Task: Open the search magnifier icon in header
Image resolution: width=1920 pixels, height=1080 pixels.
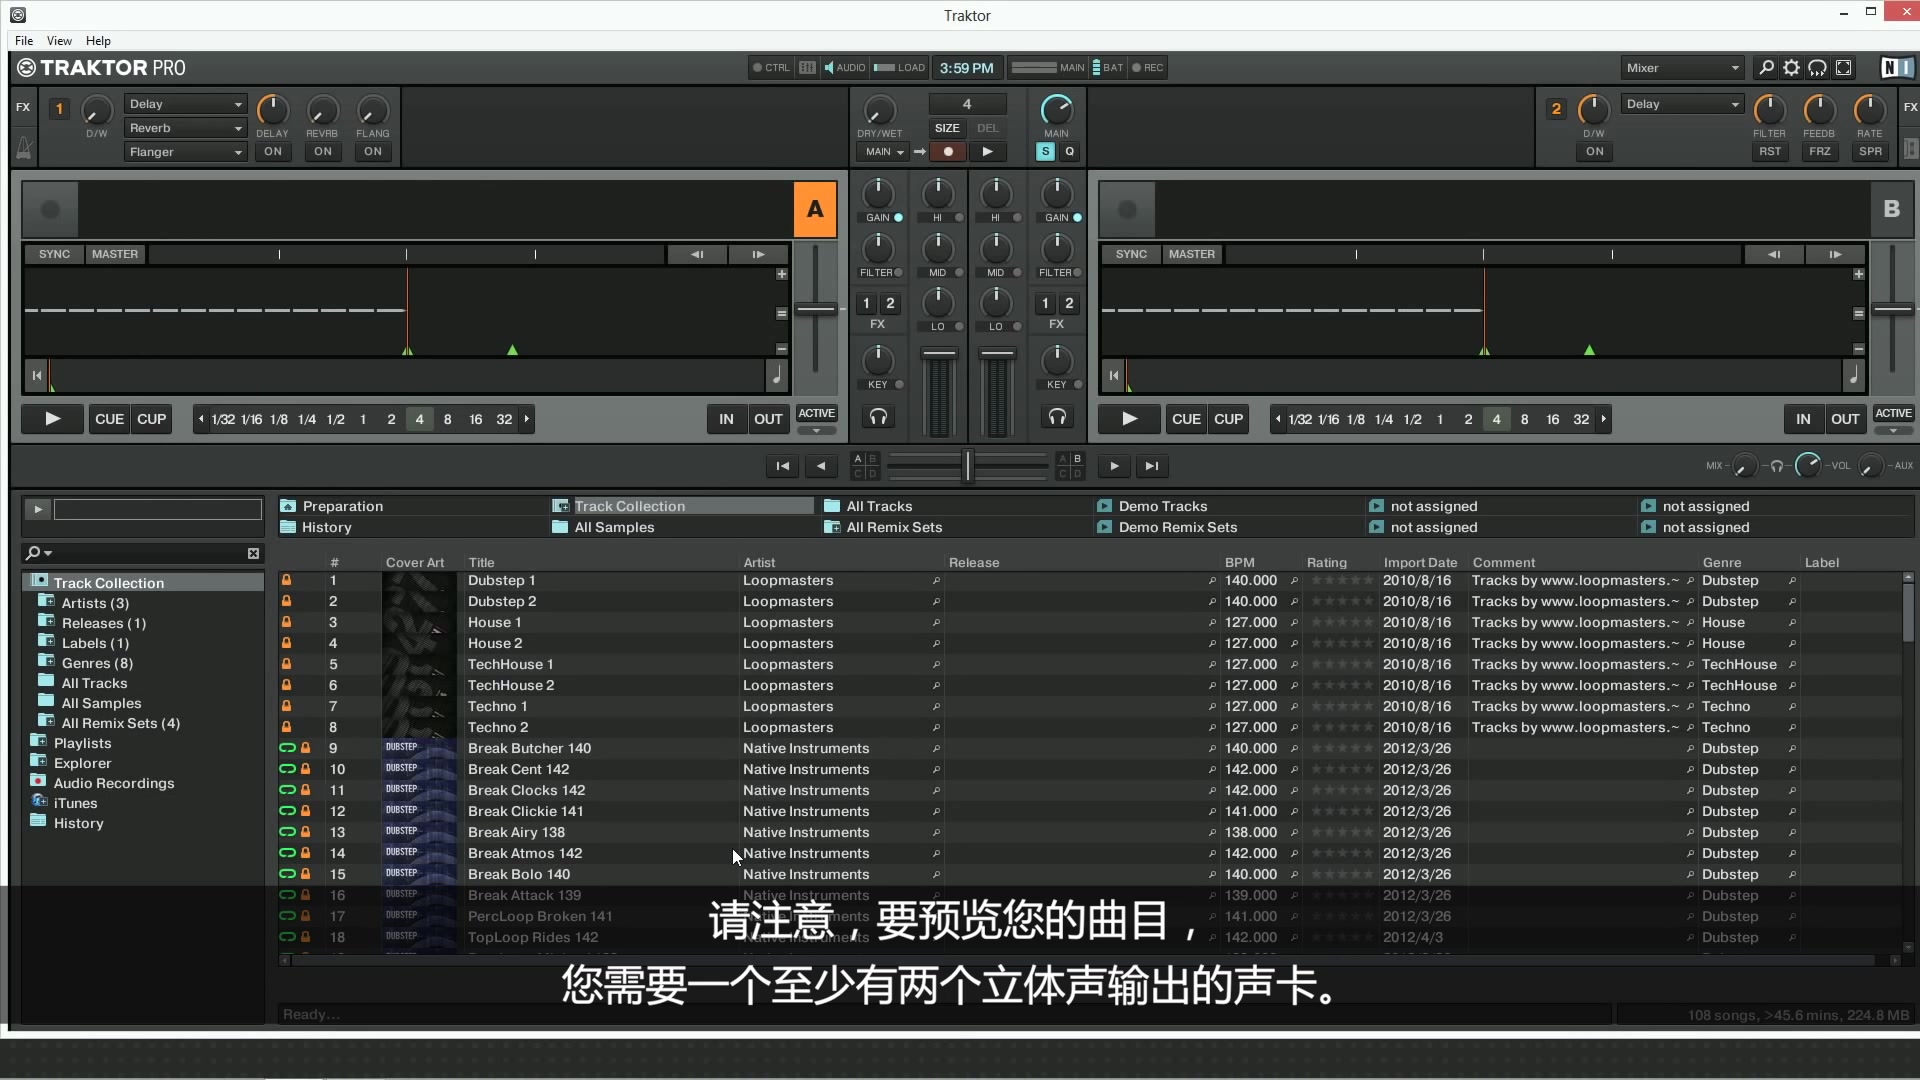Action: [1766, 68]
